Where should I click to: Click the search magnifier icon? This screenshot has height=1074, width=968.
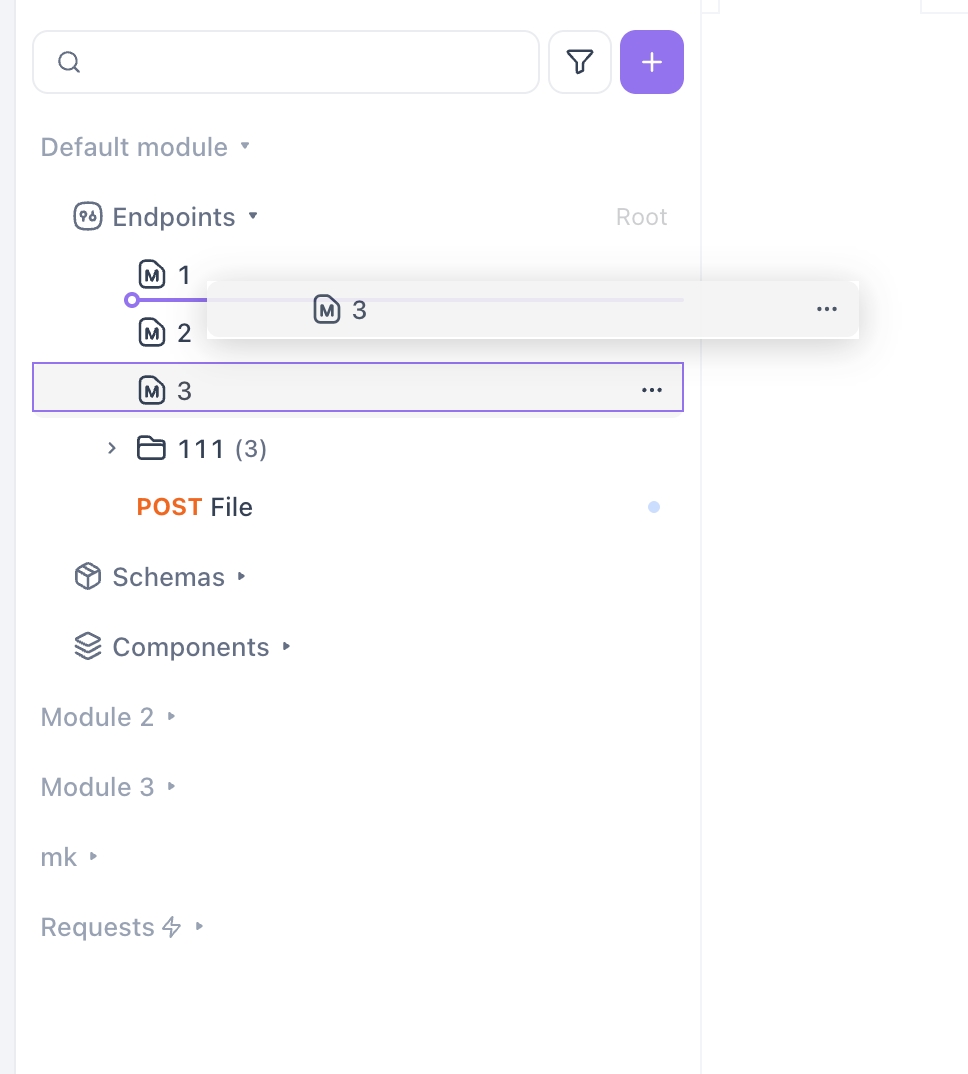point(68,62)
